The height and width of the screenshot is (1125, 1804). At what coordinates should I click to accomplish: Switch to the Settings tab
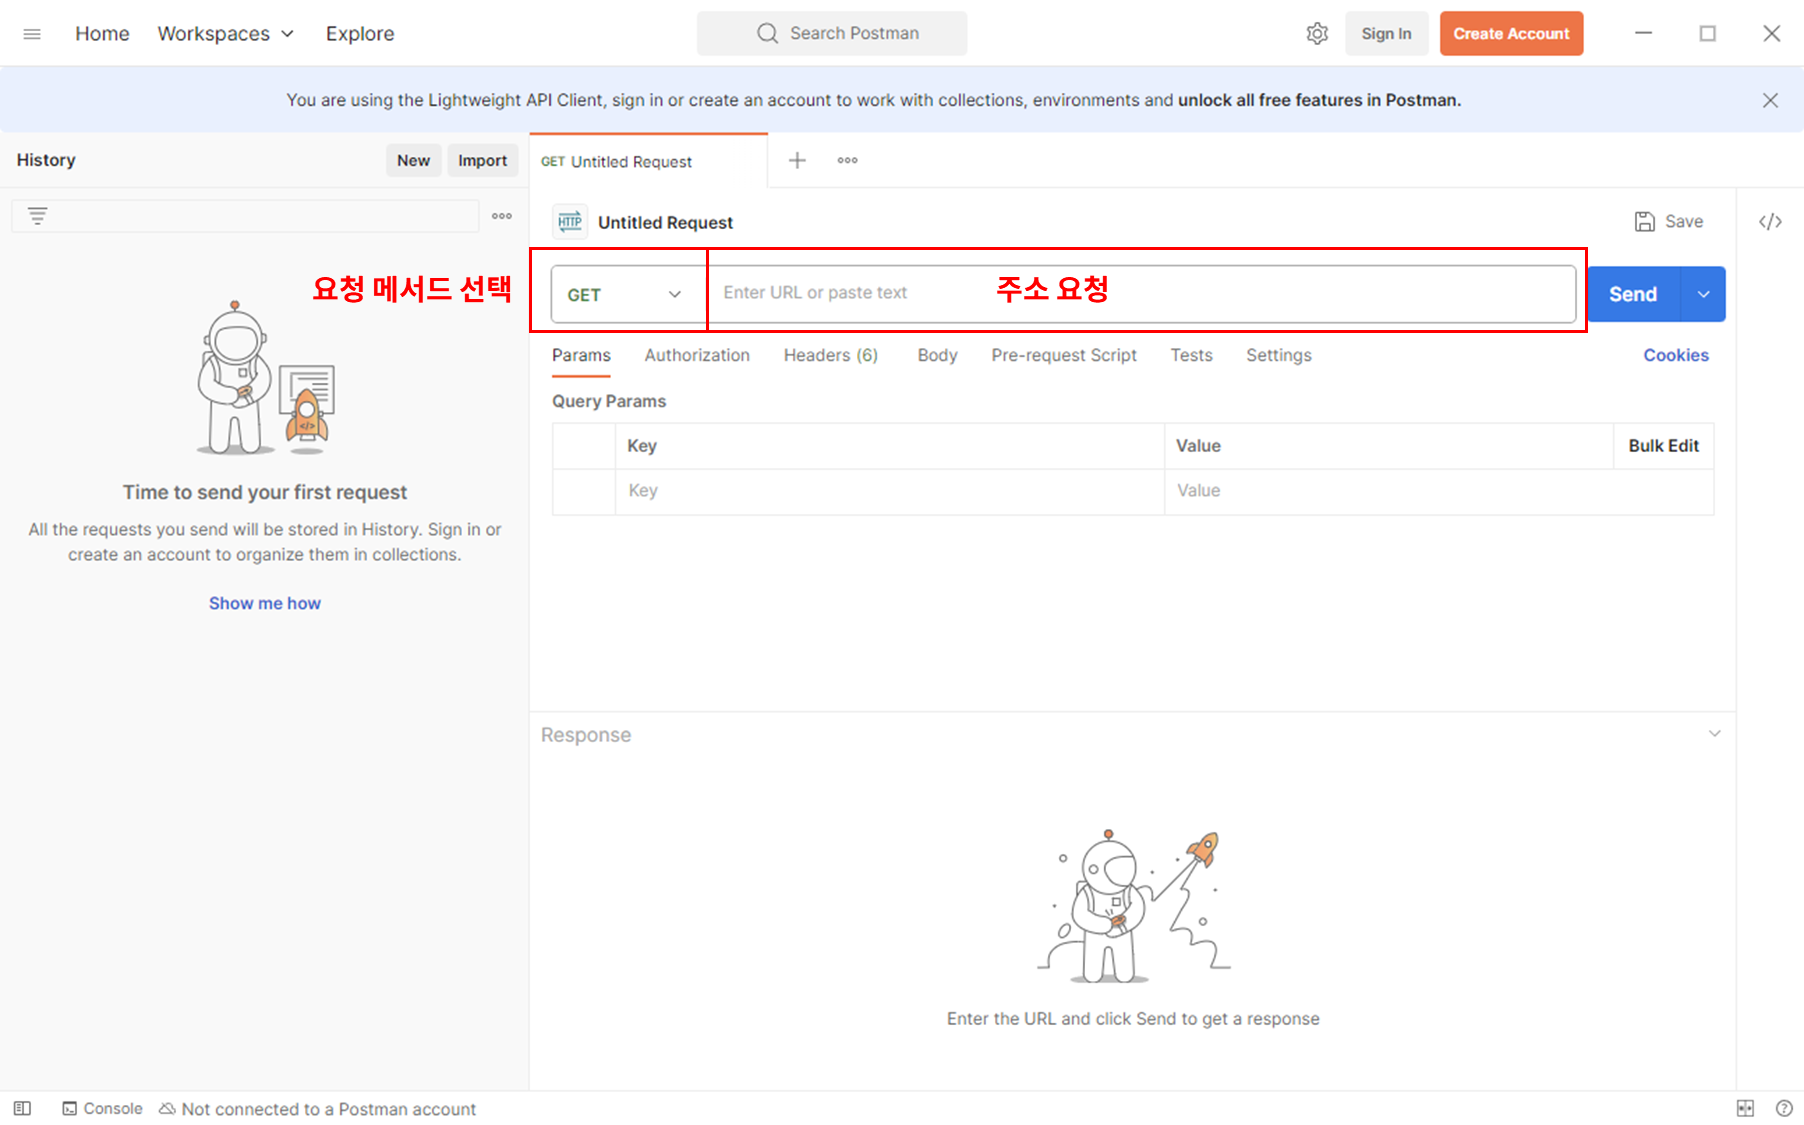click(x=1278, y=355)
